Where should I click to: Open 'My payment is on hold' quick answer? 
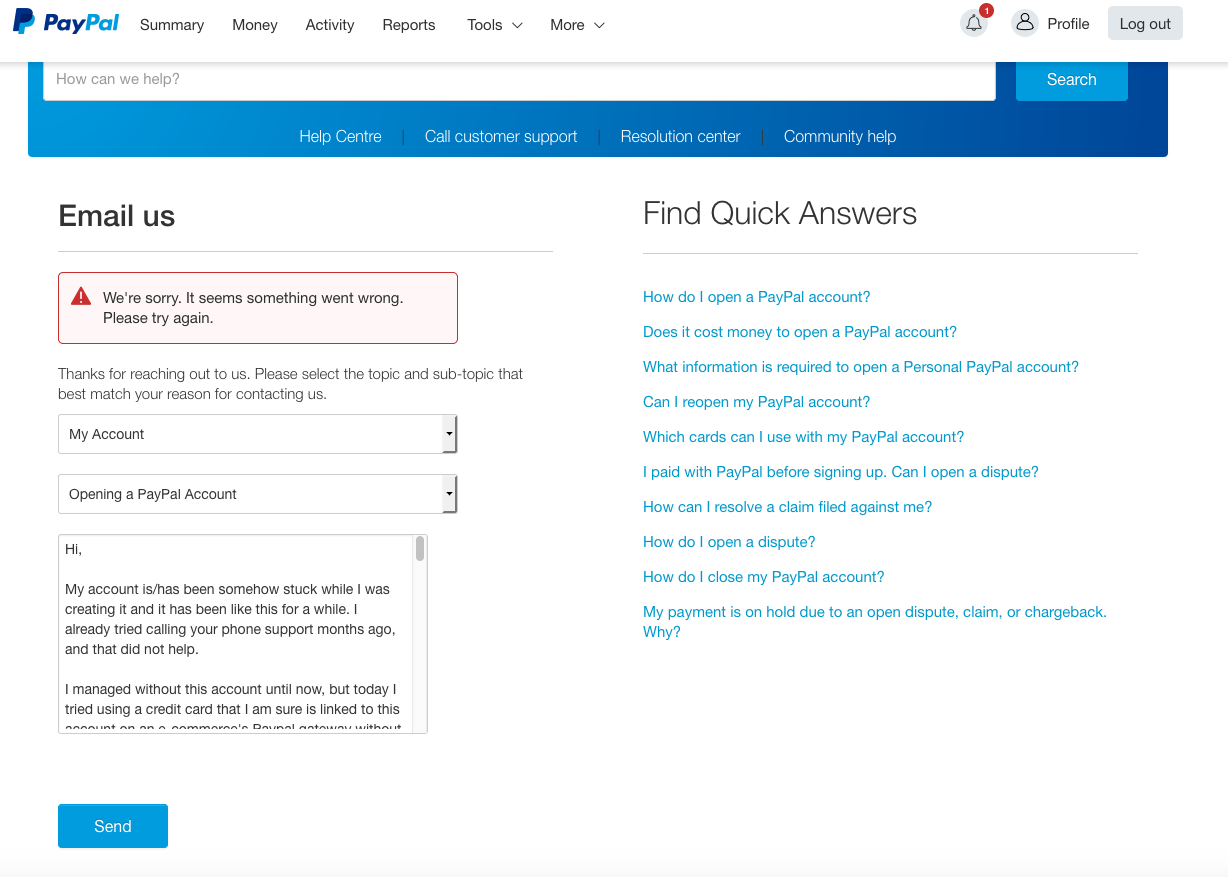point(875,622)
